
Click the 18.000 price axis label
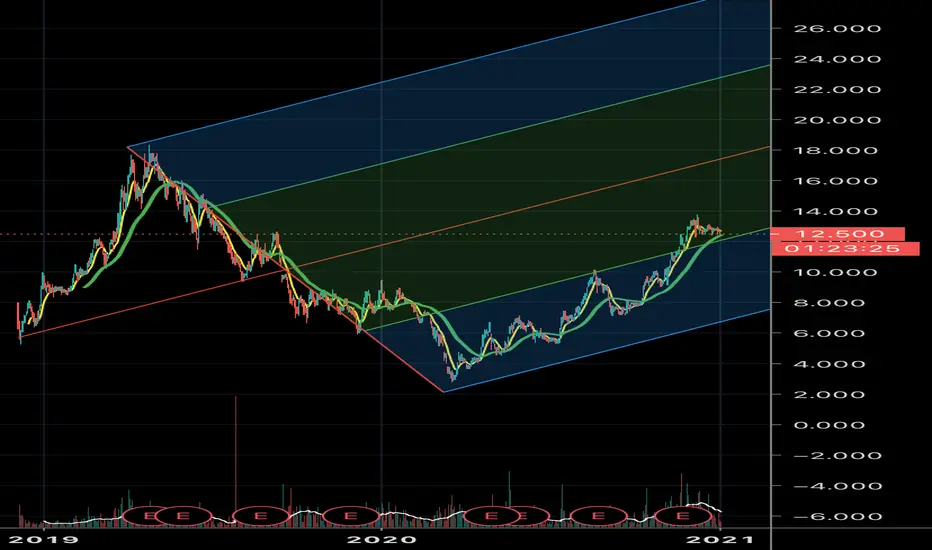point(836,150)
